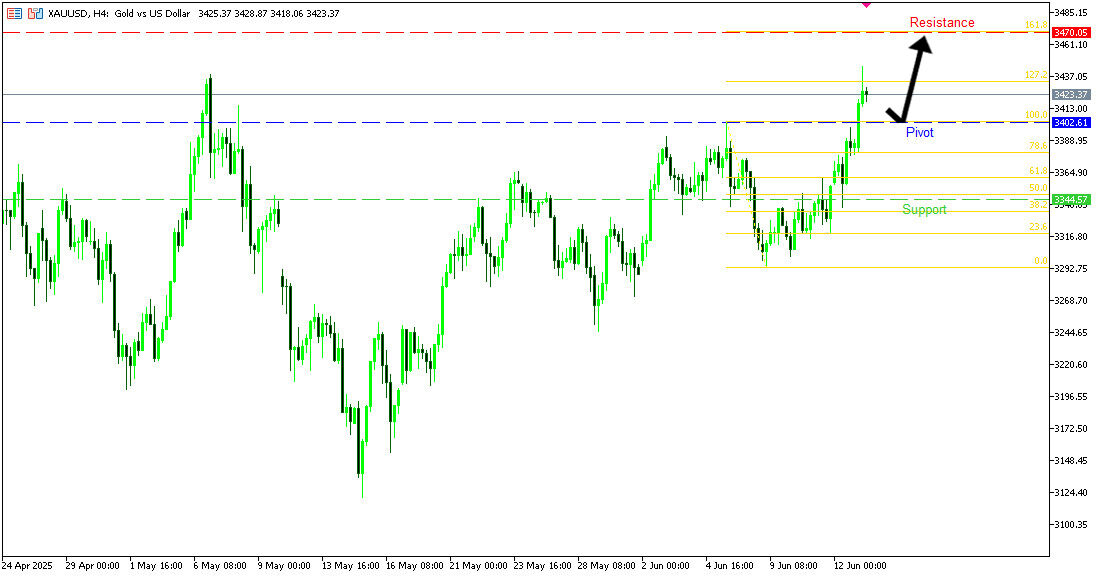The width and height of the screenshot is (1102, 577).
Task: Click the 6 May 08:00 date label
Action: coord(220,565)
